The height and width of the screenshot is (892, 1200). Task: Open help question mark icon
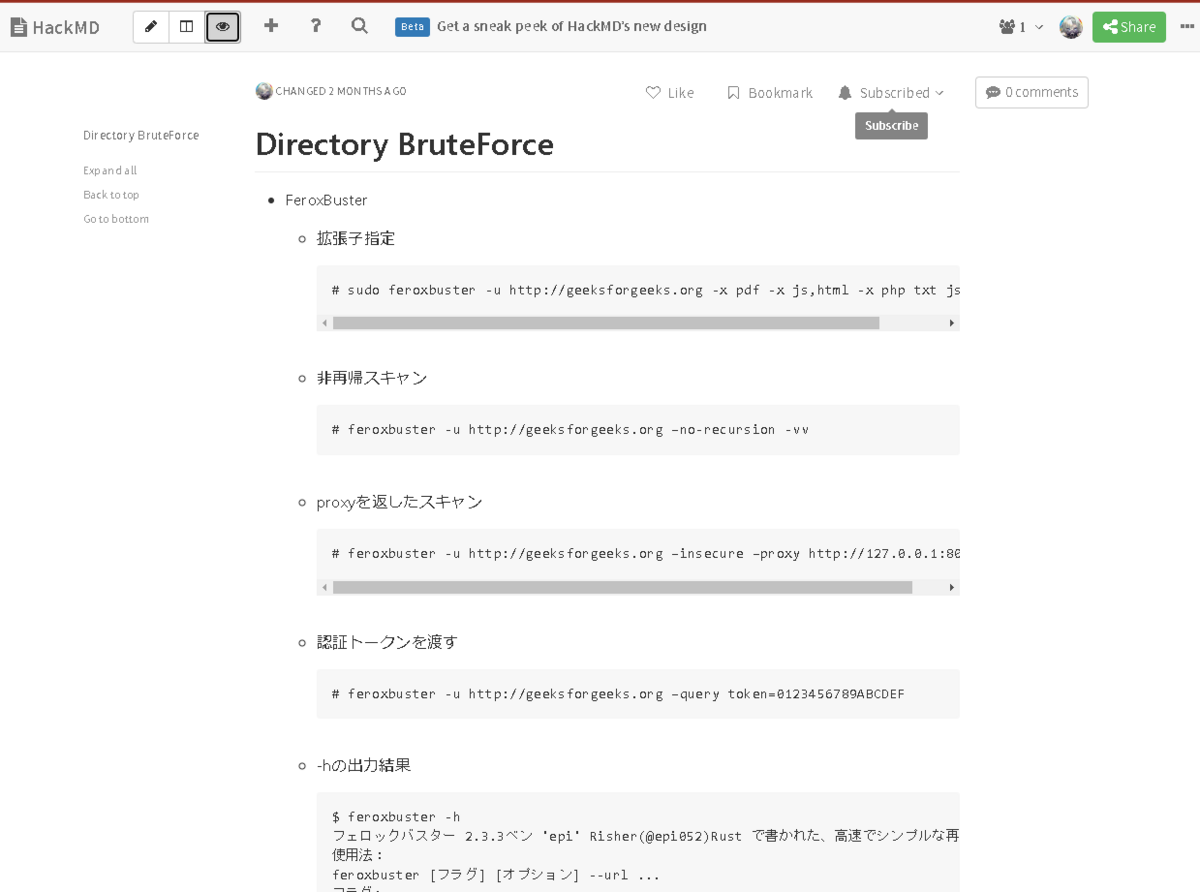click(315, 26)
